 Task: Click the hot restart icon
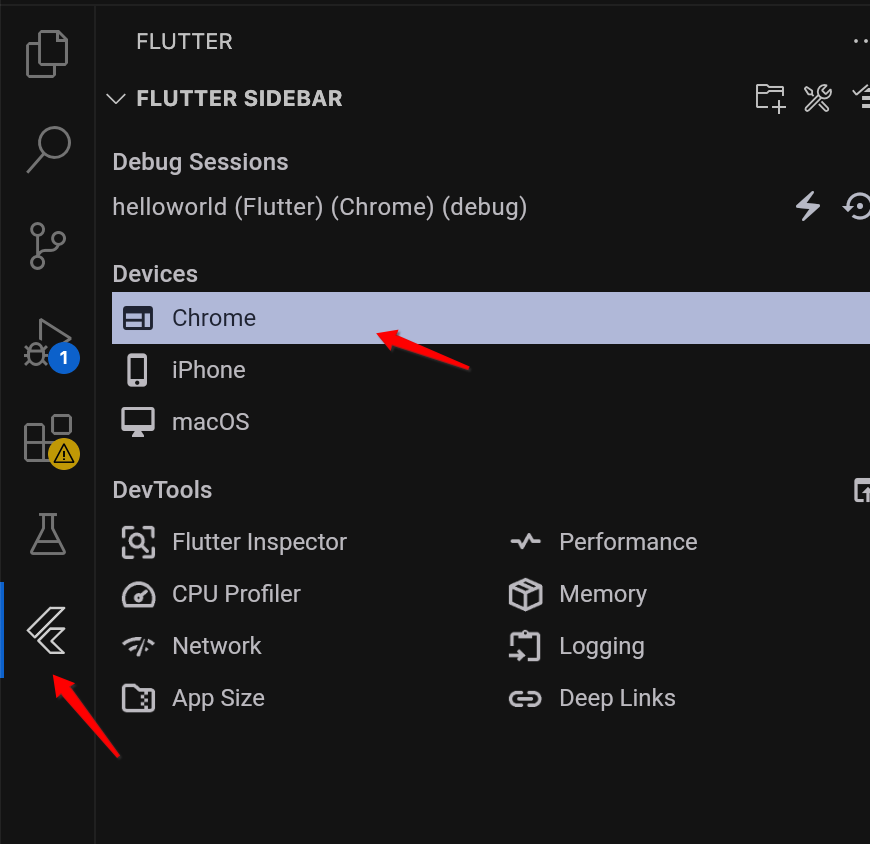pos(857,206)
